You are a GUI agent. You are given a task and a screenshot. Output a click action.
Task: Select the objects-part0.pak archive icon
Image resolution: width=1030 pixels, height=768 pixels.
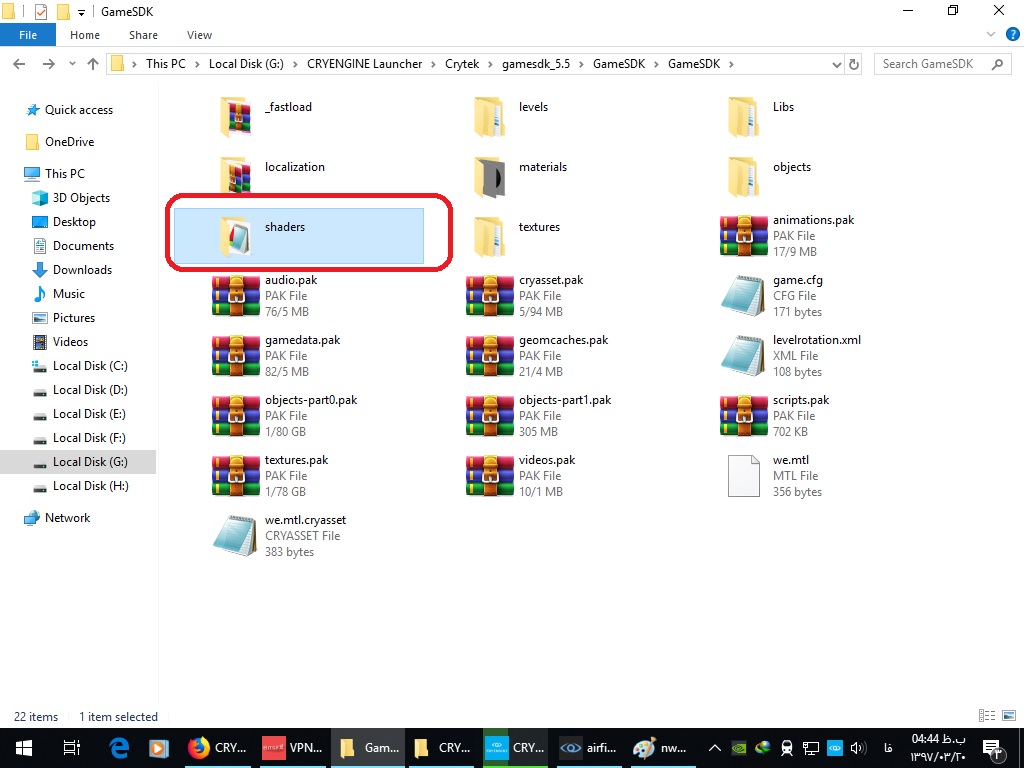[236, 416]
